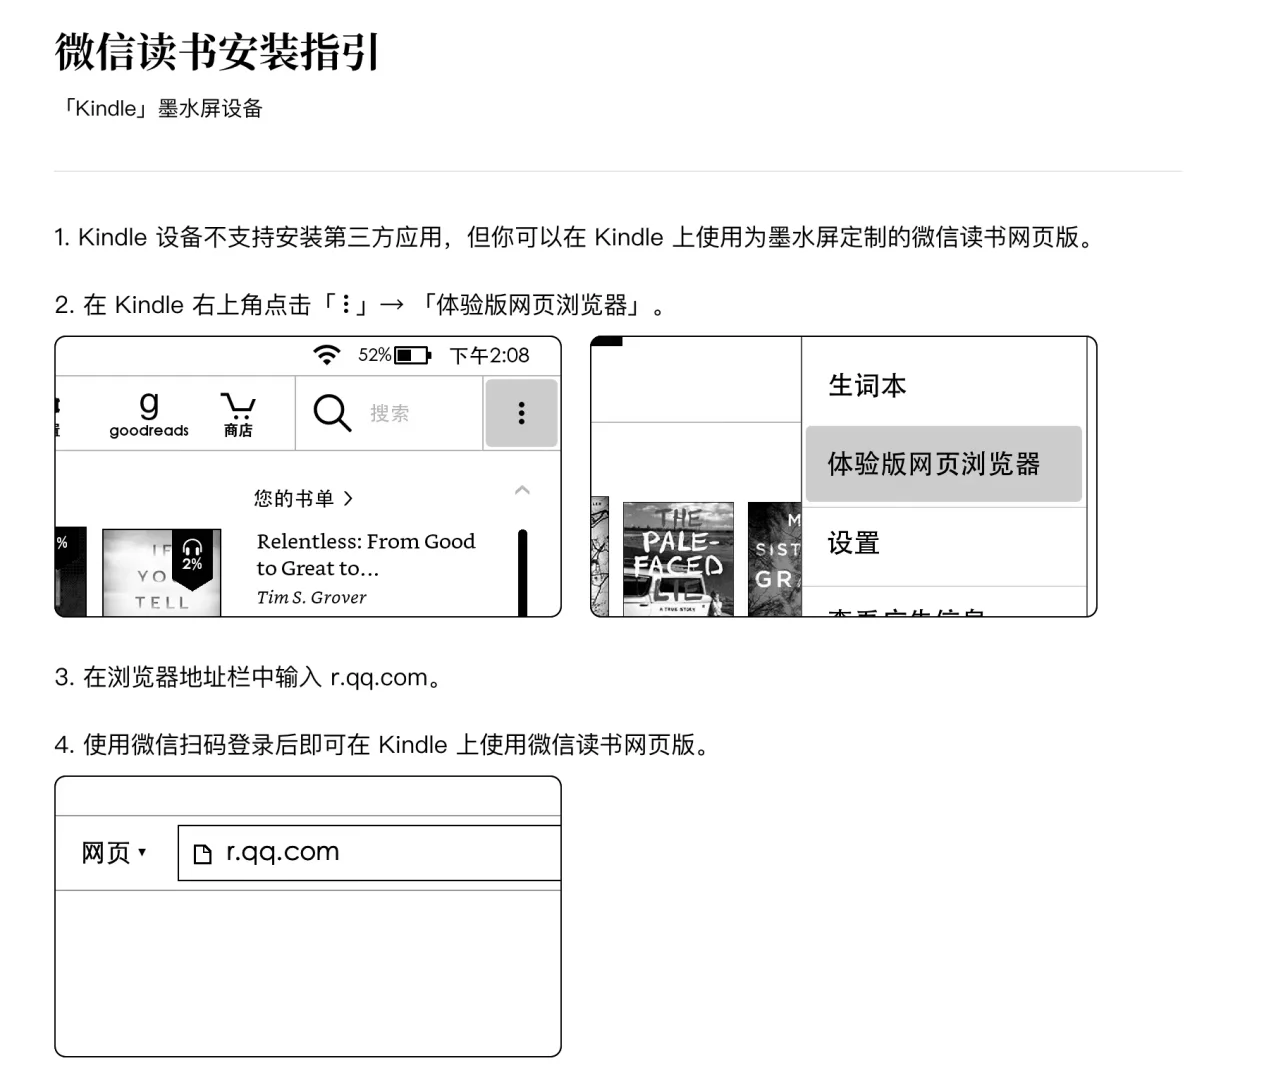Open 您的书单 reading list link

[x=303, y=498]
